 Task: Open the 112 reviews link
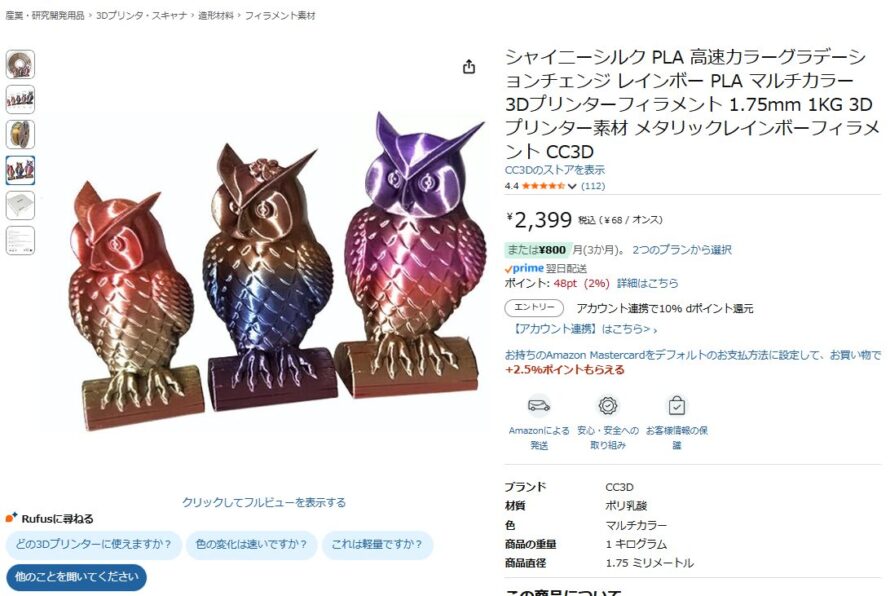[x=593, y=186]
